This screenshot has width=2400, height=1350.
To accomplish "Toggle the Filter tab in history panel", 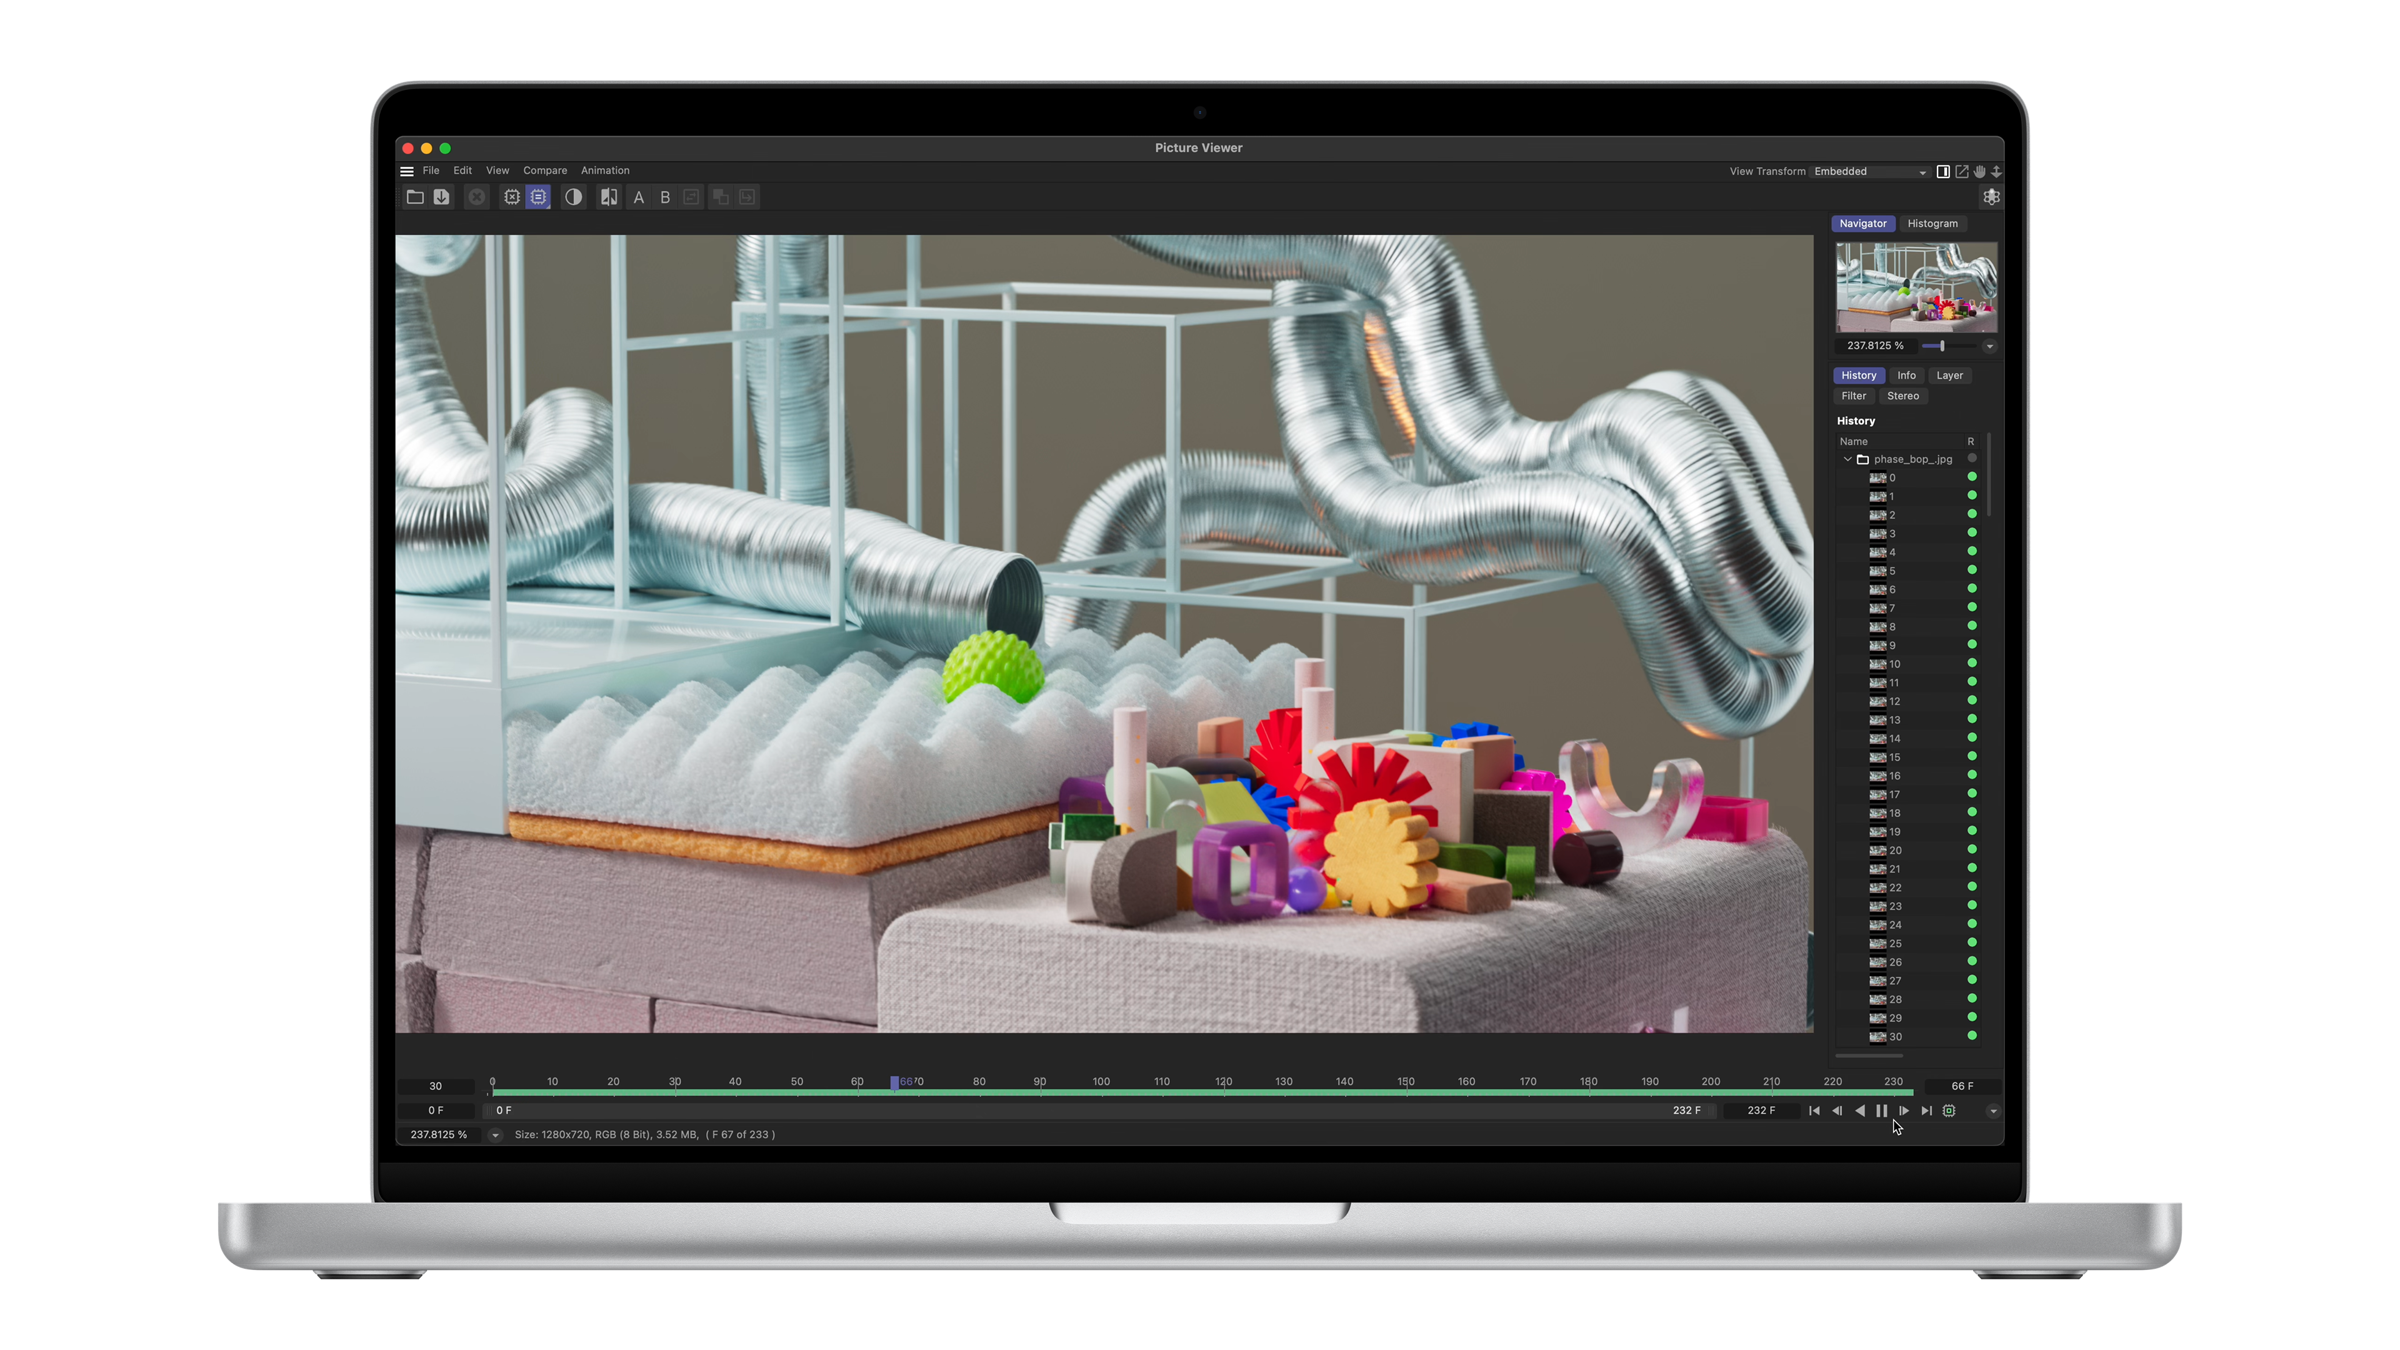I will point(1853,396).
